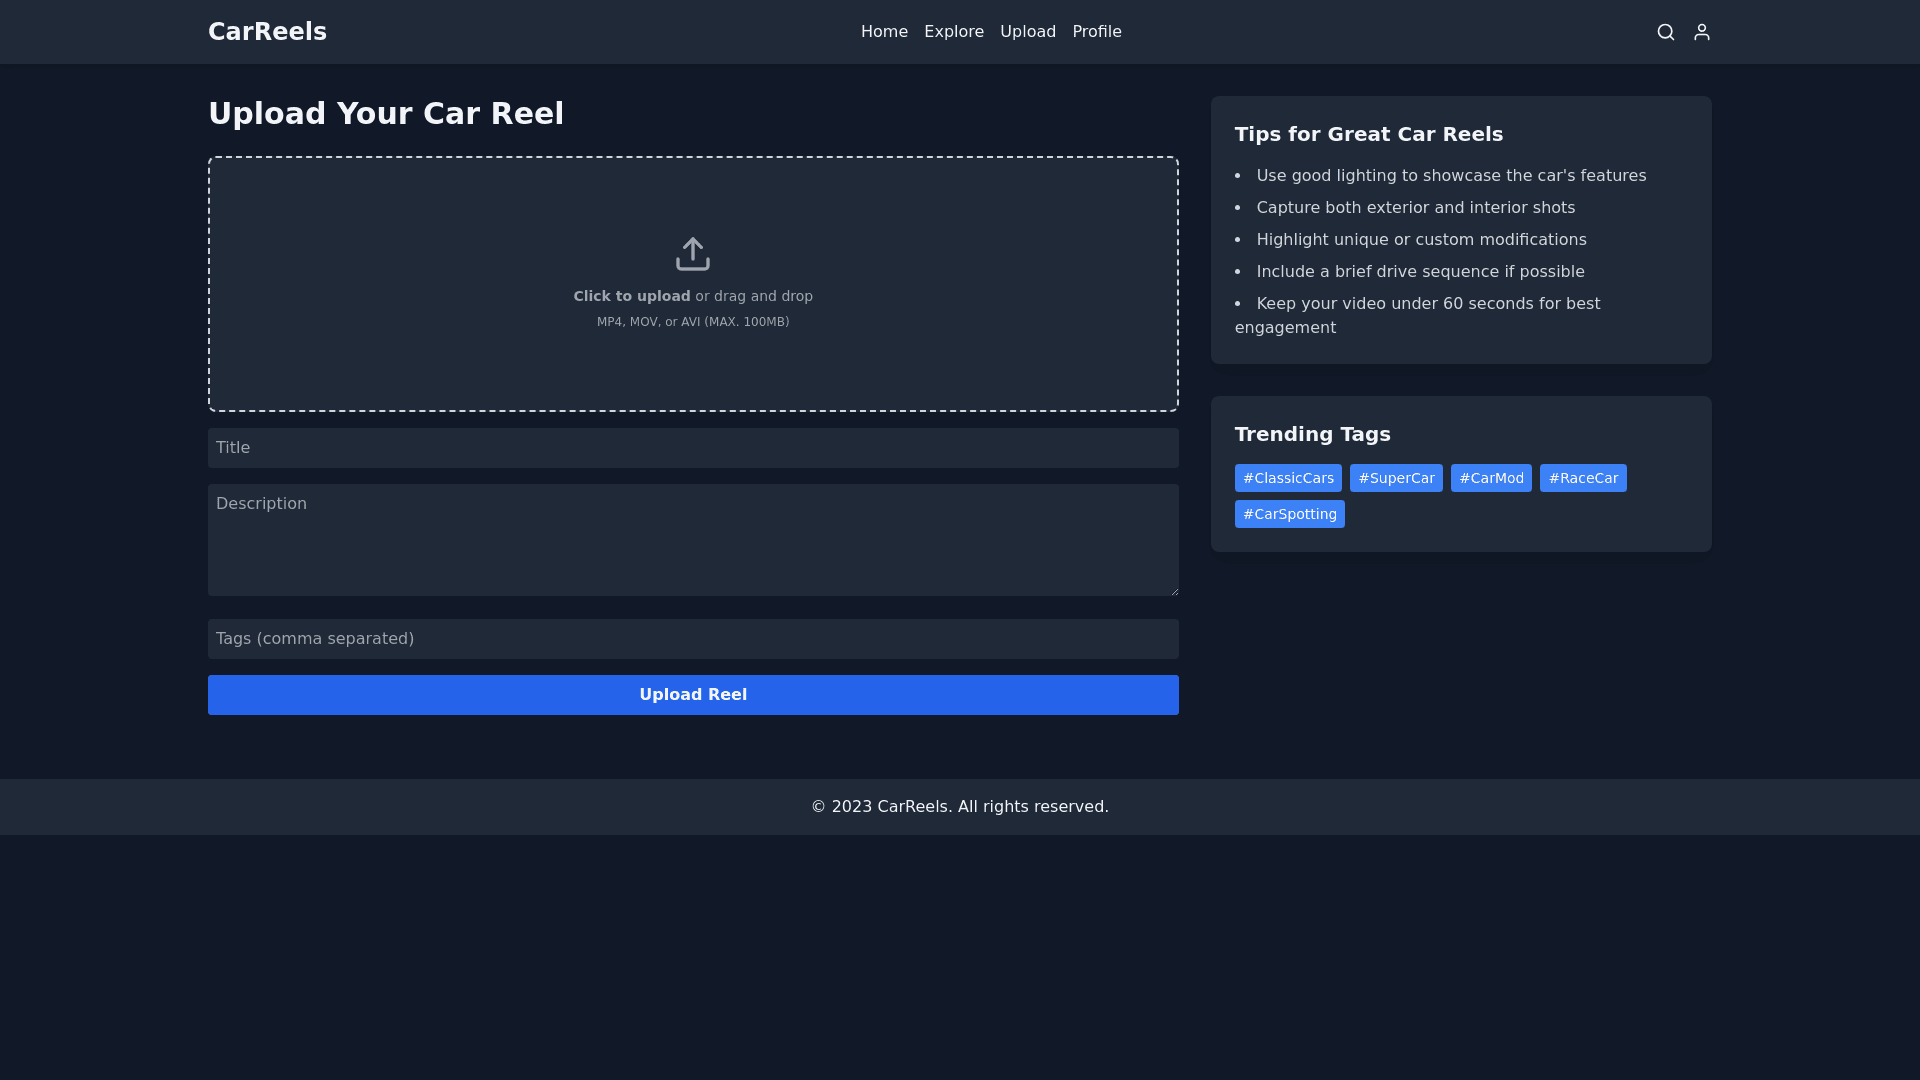
Task: Open Profile from the navigation bar
Action: coord(1096,32)
